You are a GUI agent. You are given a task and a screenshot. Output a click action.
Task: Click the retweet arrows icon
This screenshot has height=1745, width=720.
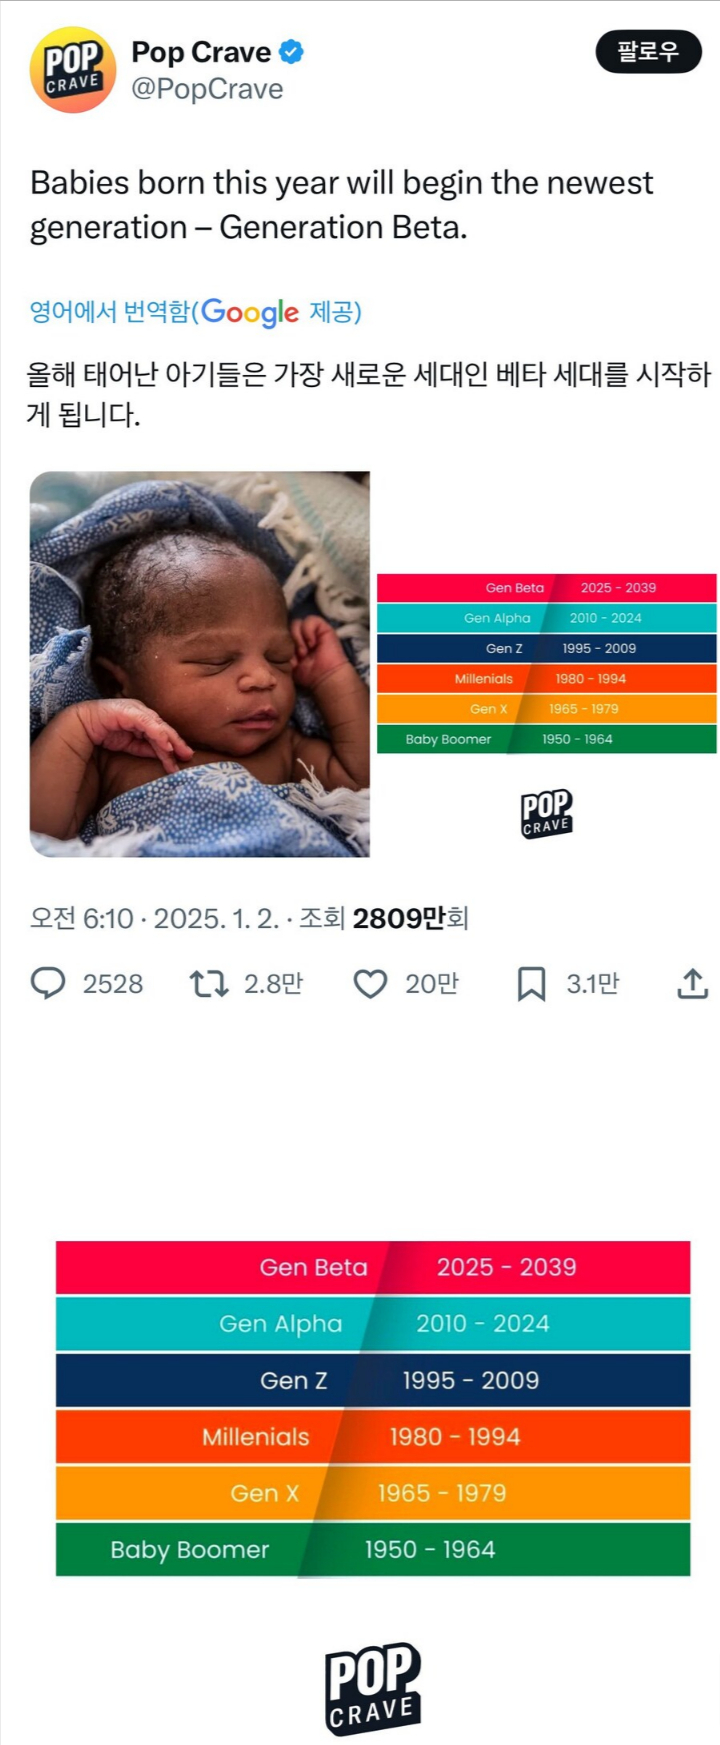(x=209, y=984)
